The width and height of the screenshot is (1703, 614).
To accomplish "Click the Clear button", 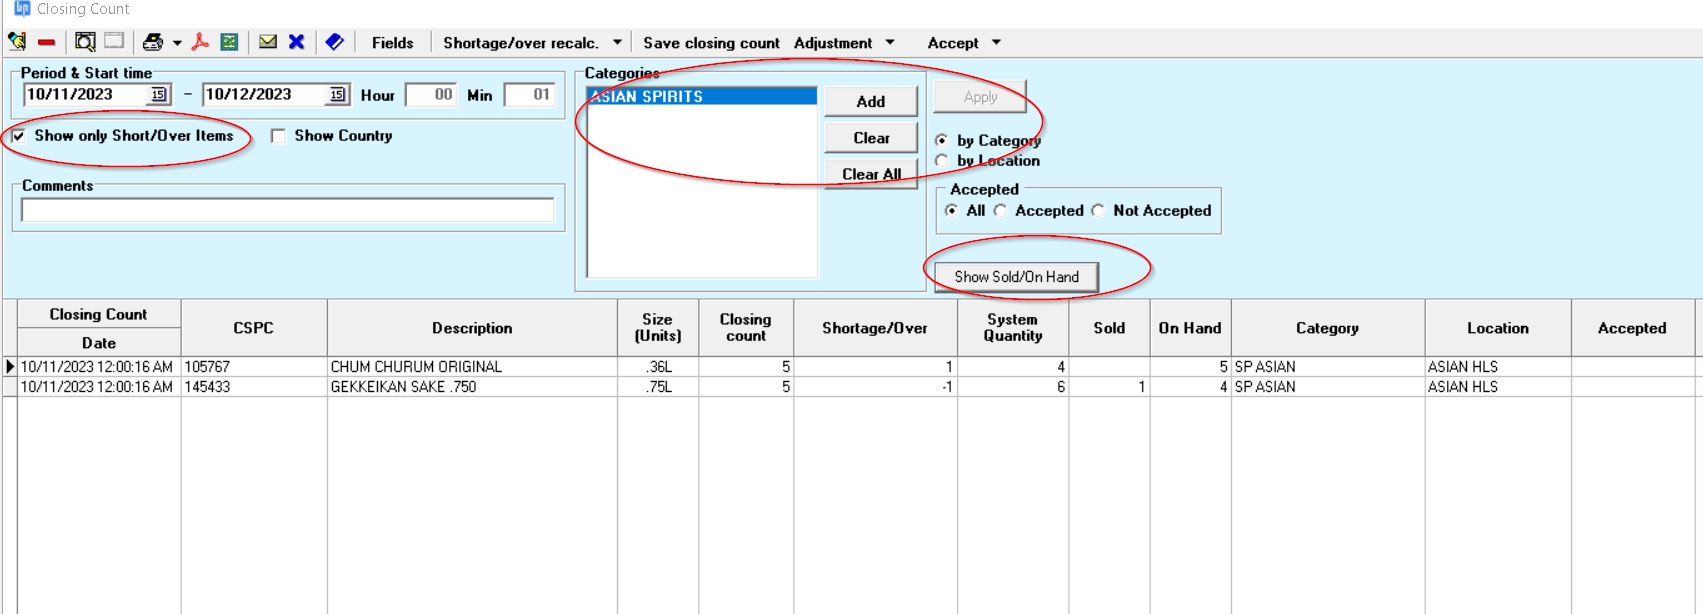I will coord(871,138).
